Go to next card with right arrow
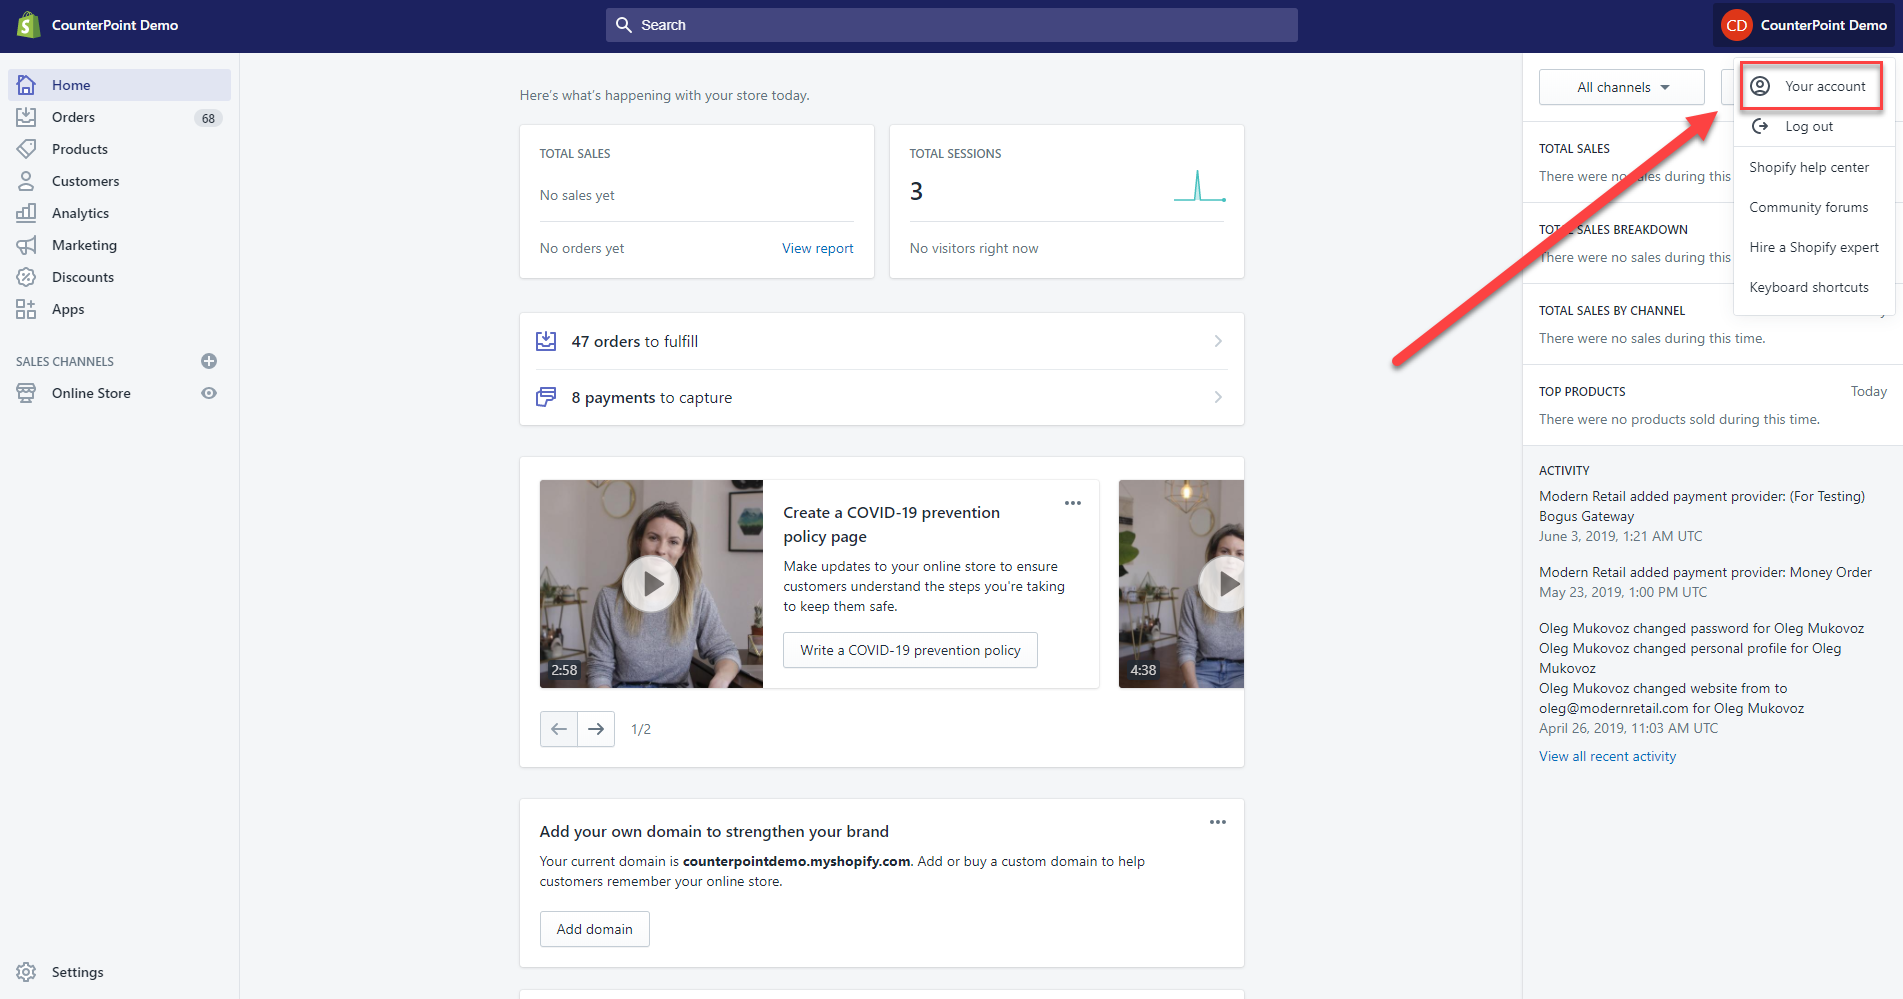 596,729
